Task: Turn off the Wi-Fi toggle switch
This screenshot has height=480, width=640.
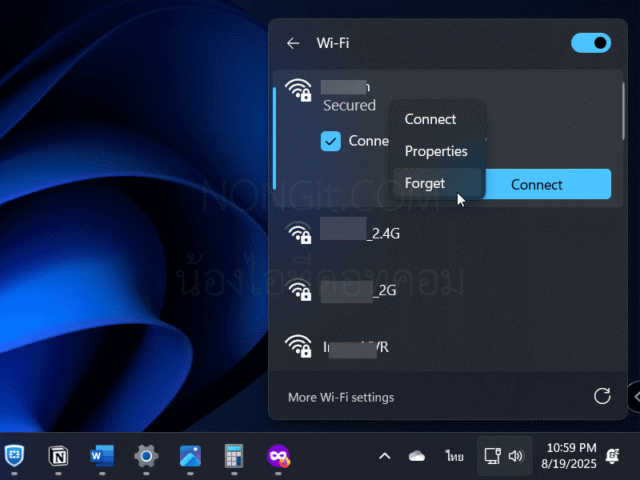Action: point(591,43)
